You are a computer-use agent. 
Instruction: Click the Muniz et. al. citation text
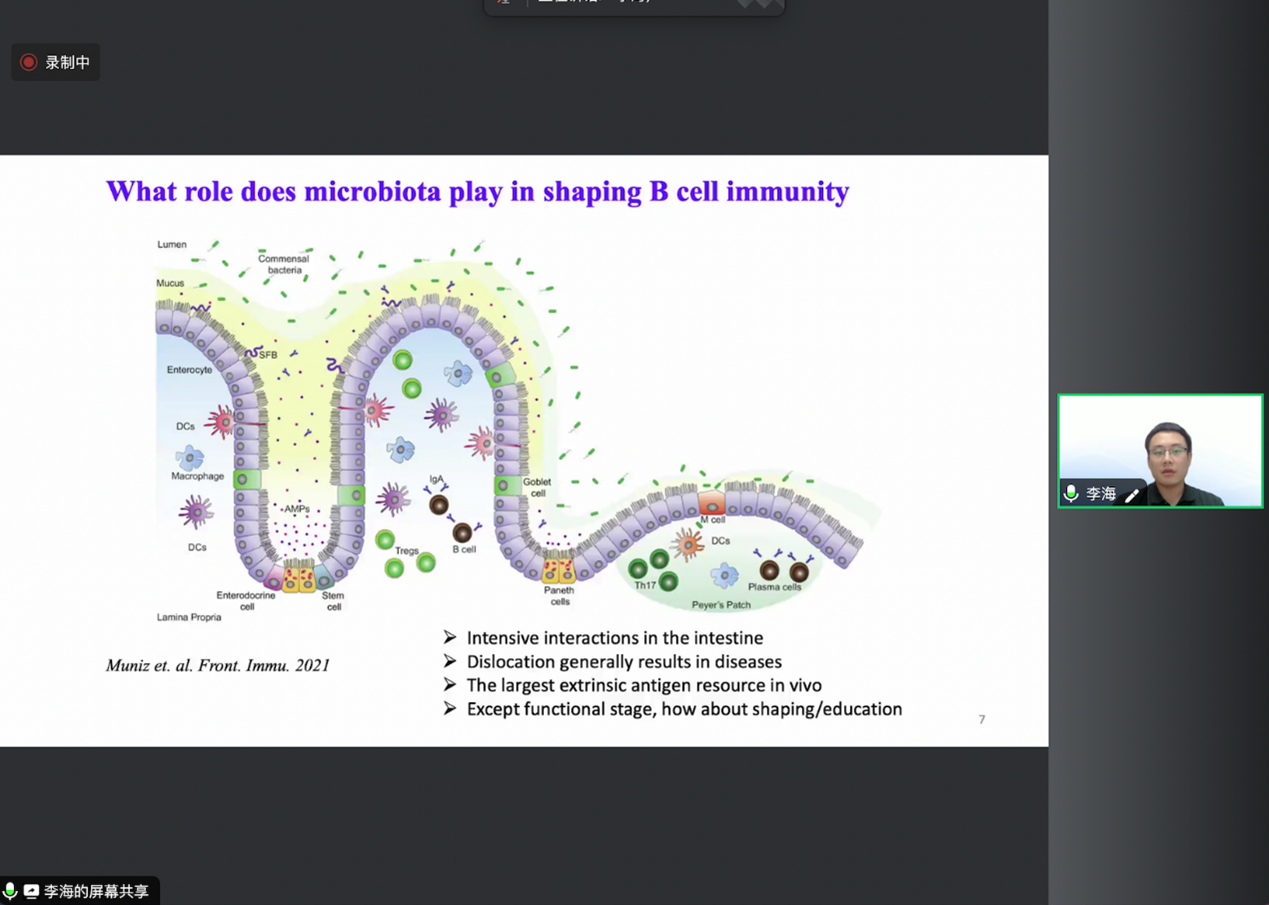coord(217,665)
